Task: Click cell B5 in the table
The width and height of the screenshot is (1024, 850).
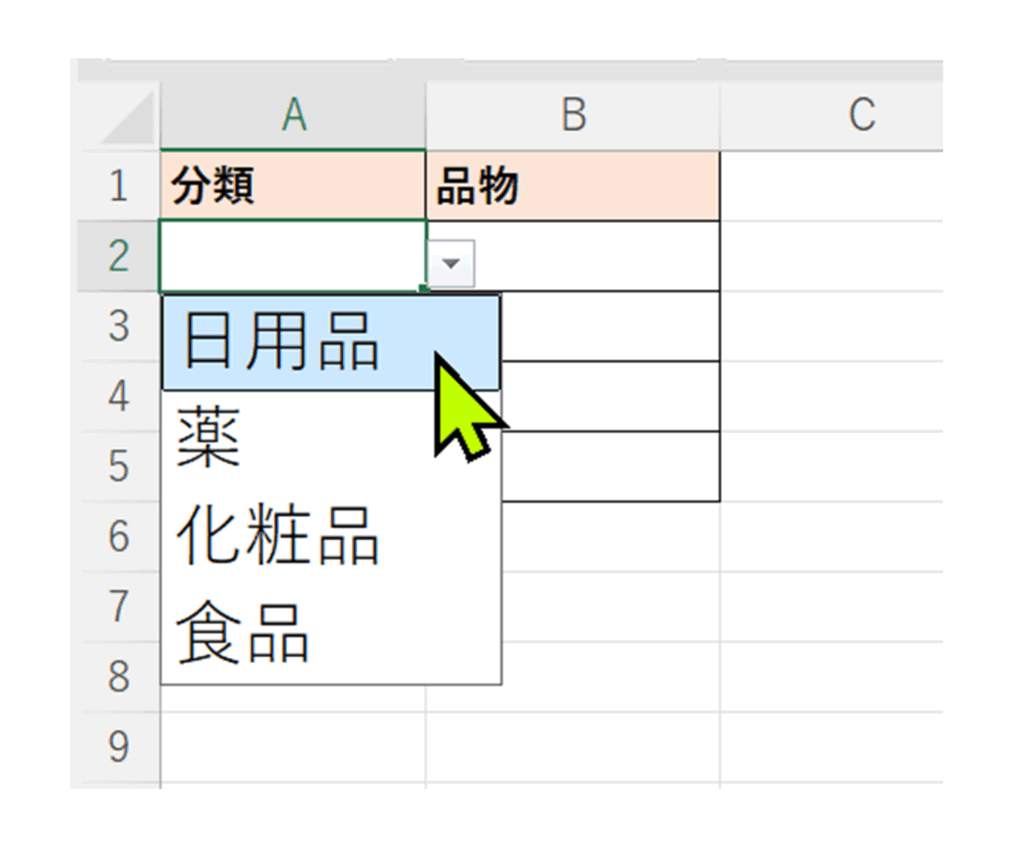Action: coord(610,467)
